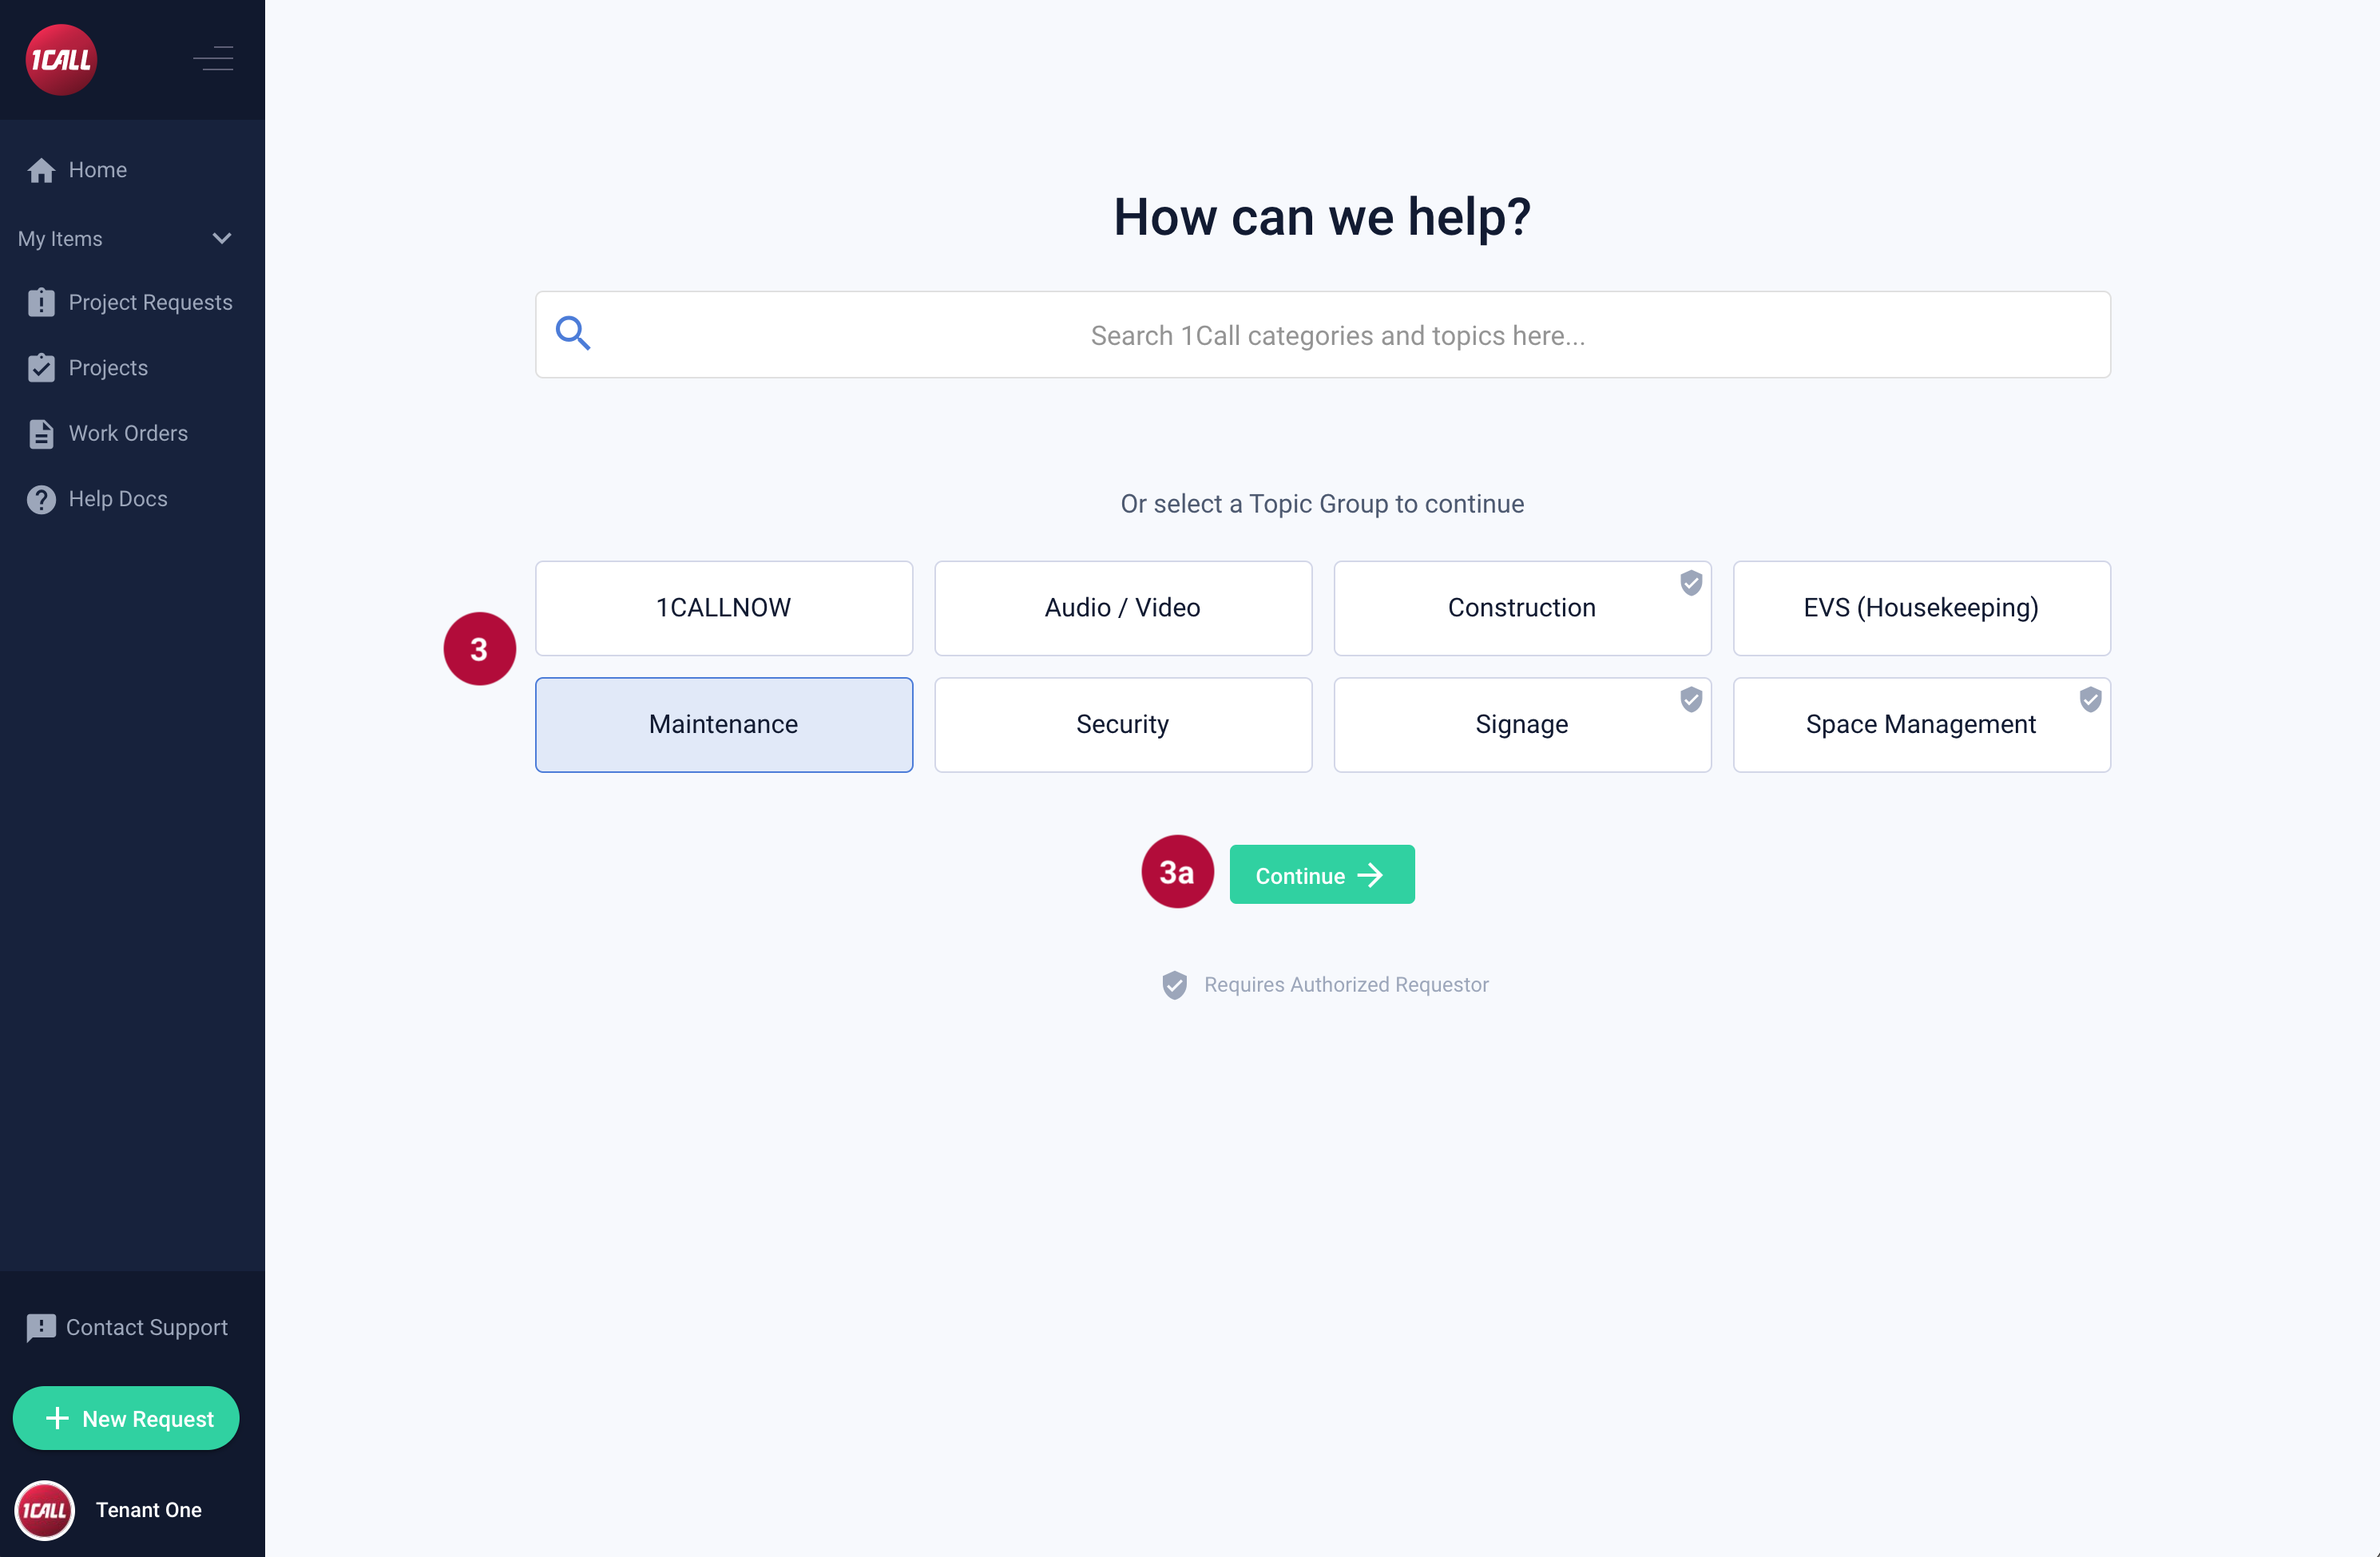Click the 1CALL logo in sidebar header
This screenshot has height=1557, width=2380.
tap(61, 60)
